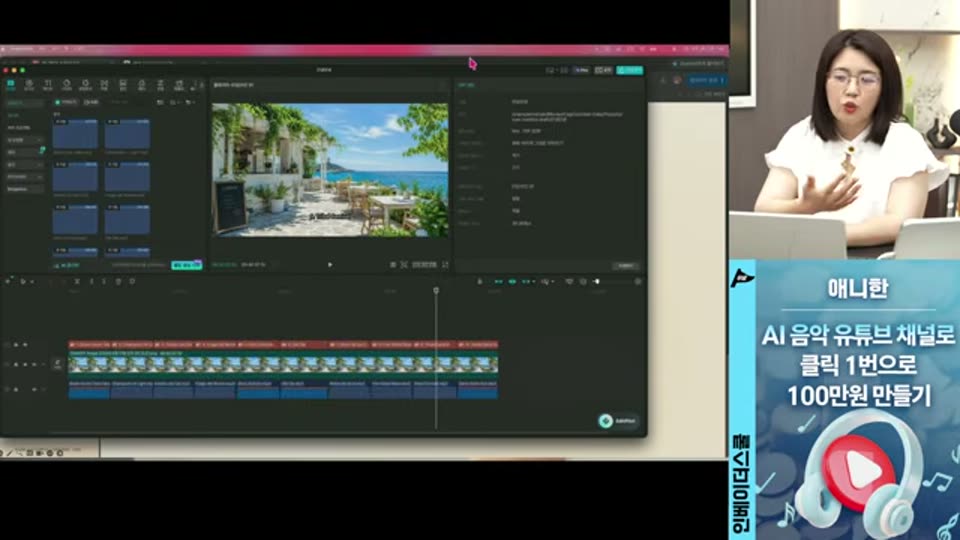Click the timeline playhead handle

pos(436,290)
